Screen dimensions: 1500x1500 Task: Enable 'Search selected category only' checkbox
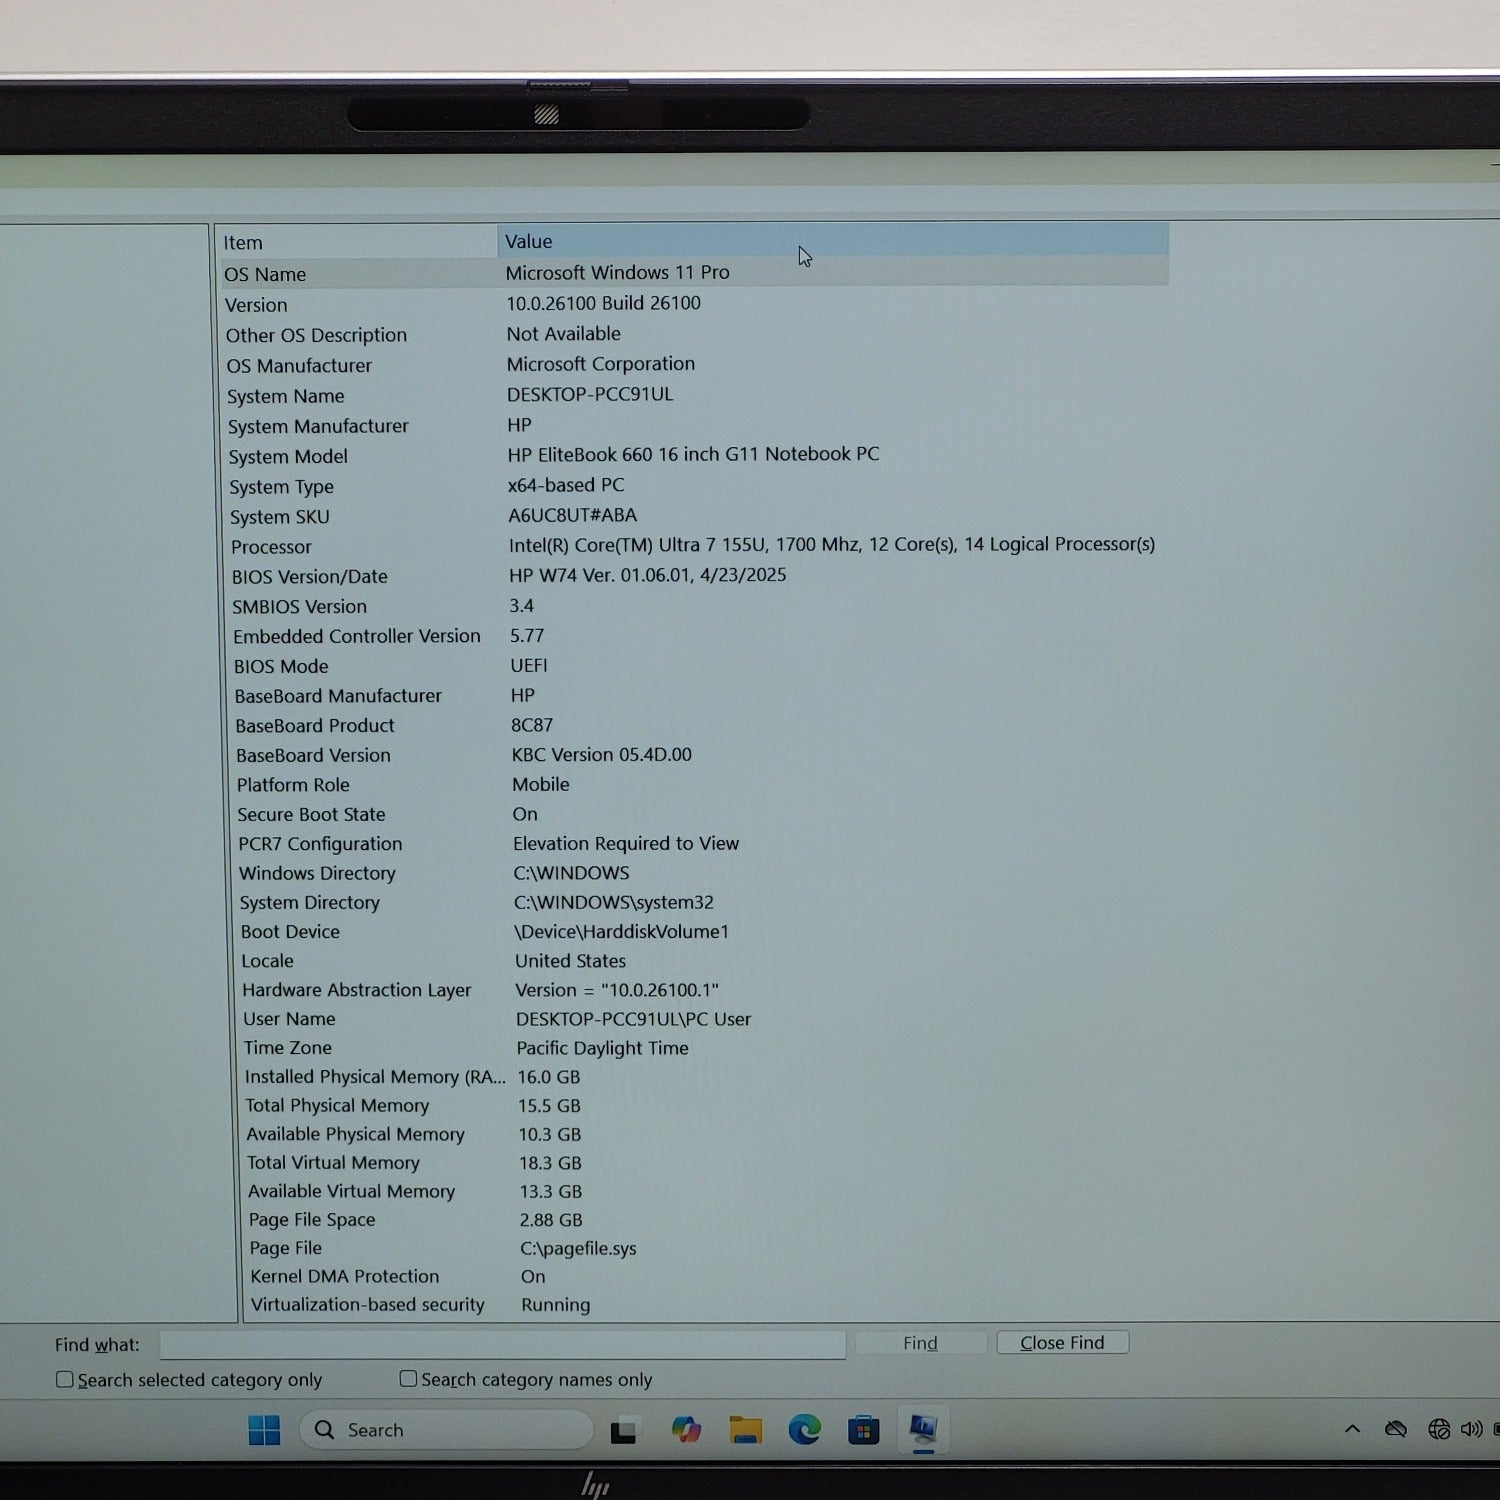pyautogui.click(x=65, y=1380)
